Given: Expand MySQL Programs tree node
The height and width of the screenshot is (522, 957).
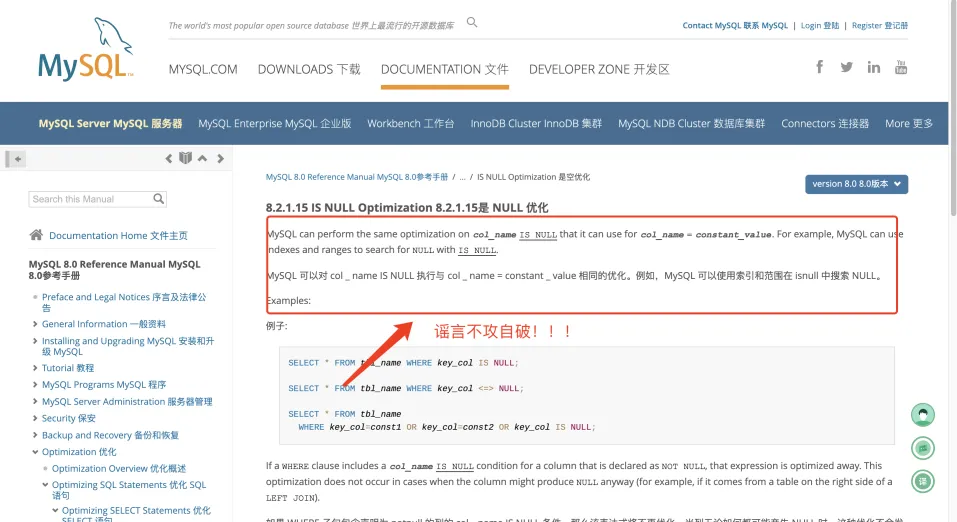Looking at the screenshot, I should pyautogui.click(x=35, y=385).
